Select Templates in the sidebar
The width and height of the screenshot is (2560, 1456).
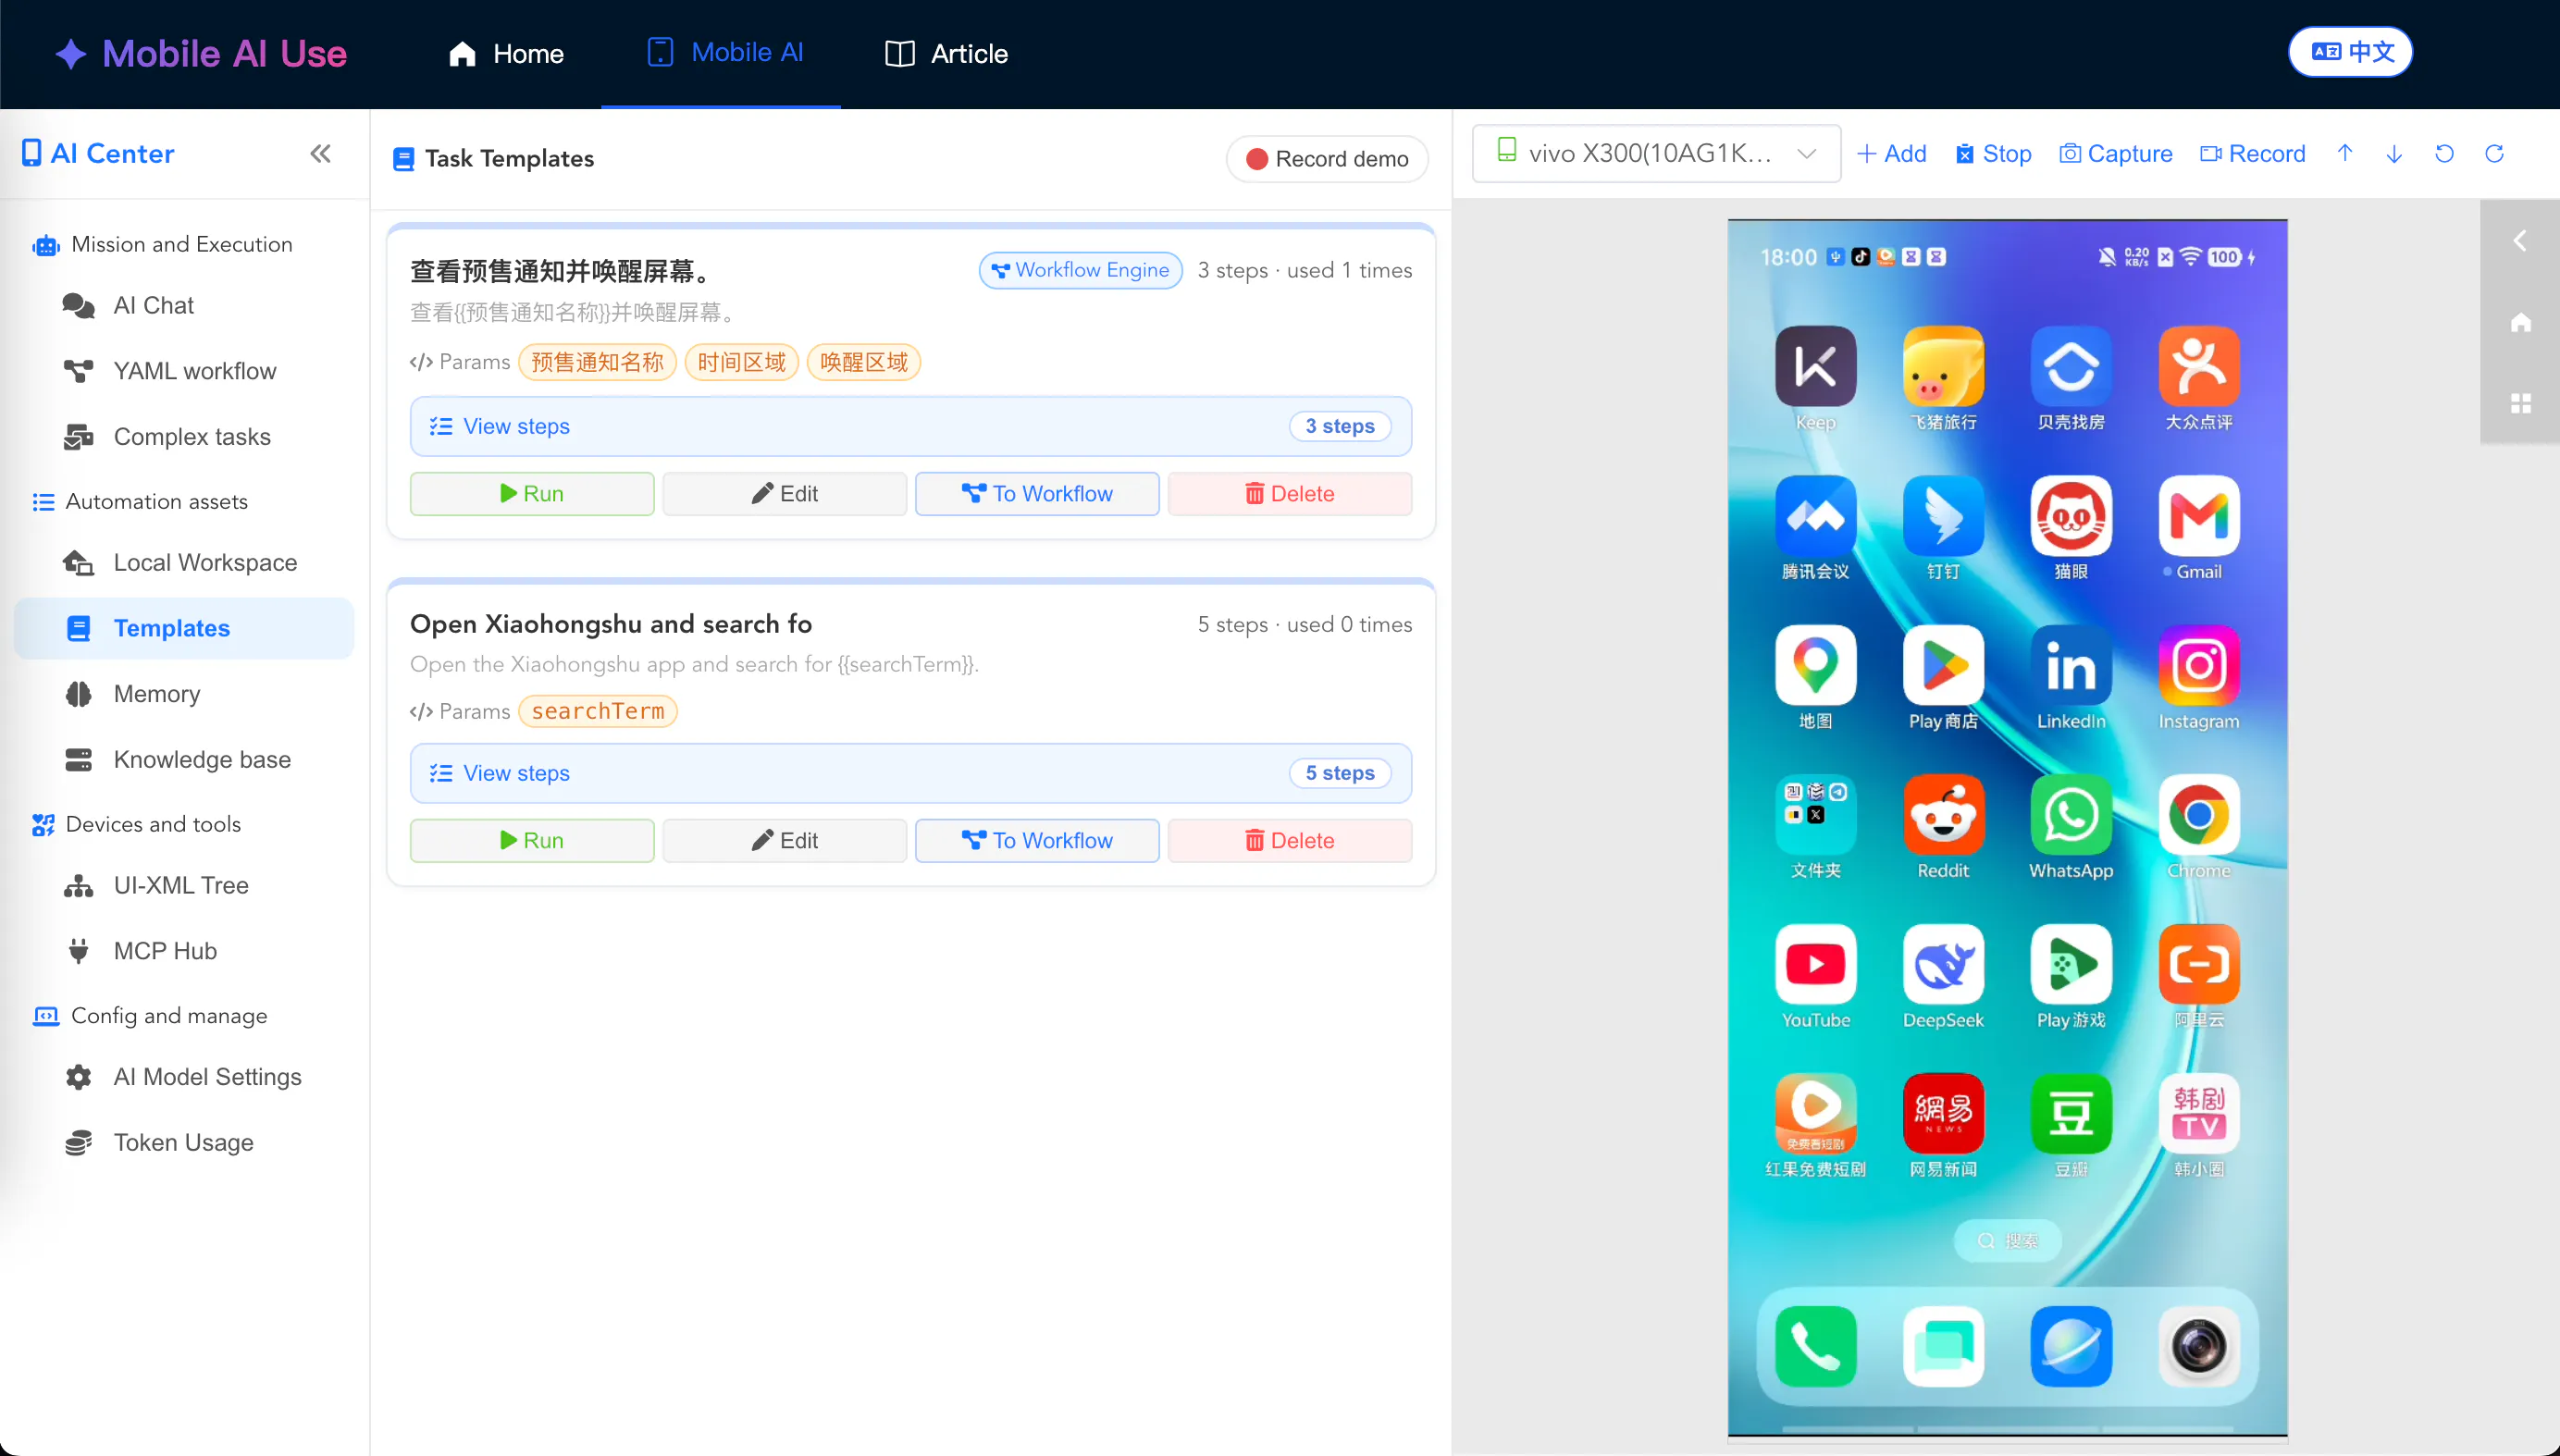[x=184, y=628]
